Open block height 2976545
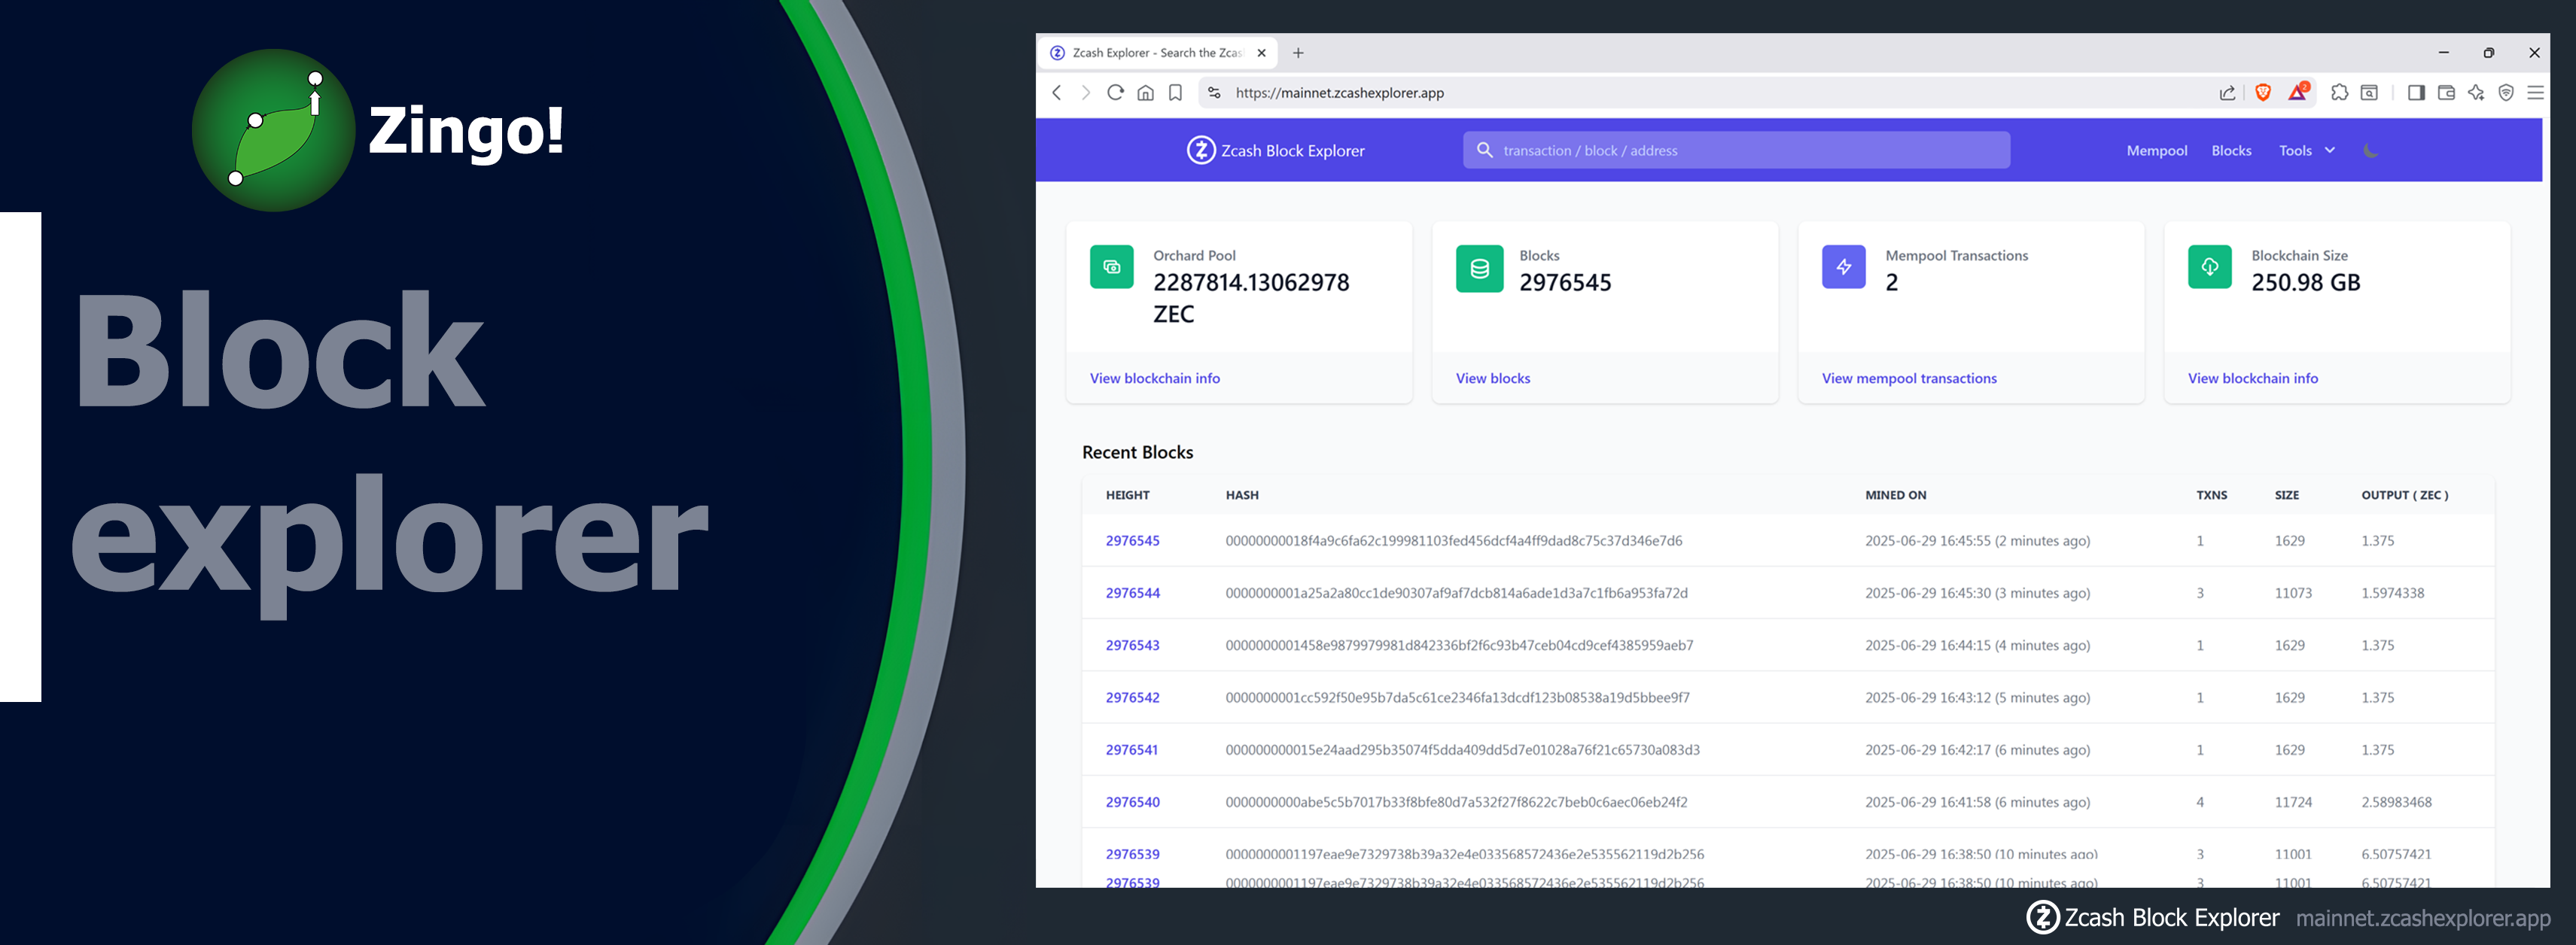Viewport: 2576px width, 945px height. 1133,541
